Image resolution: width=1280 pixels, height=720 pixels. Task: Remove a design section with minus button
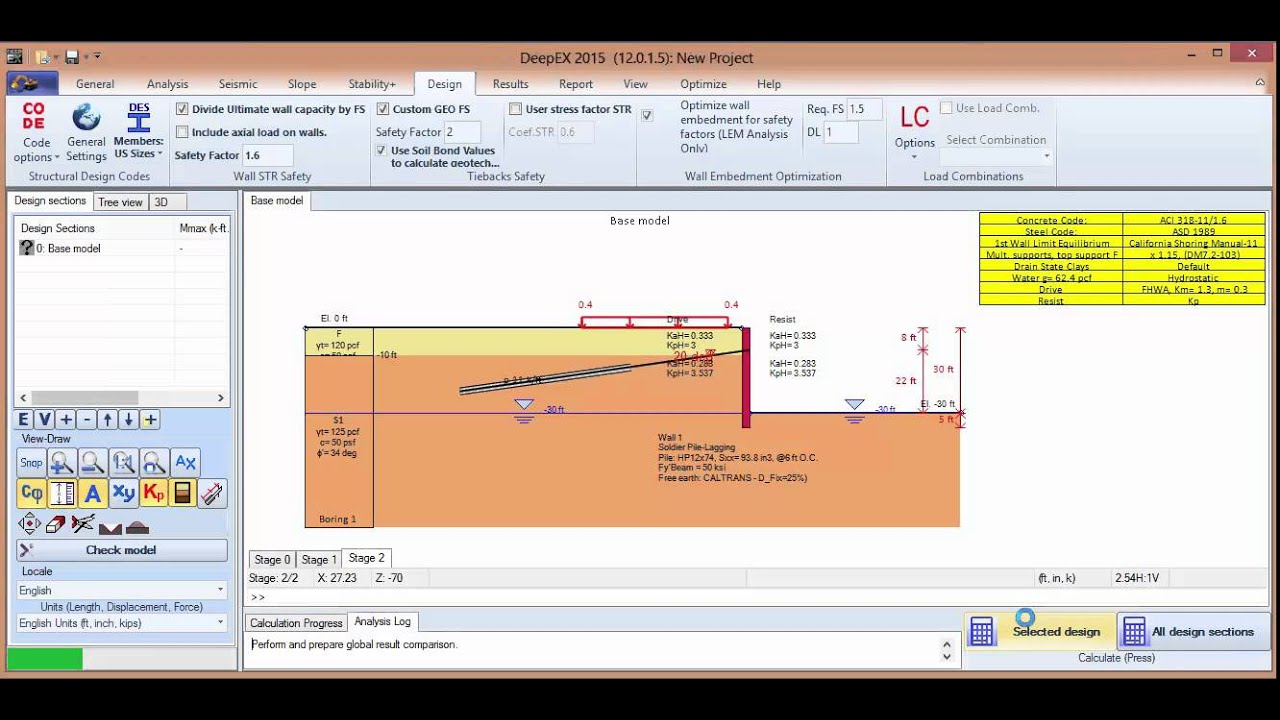coord(87,420)
